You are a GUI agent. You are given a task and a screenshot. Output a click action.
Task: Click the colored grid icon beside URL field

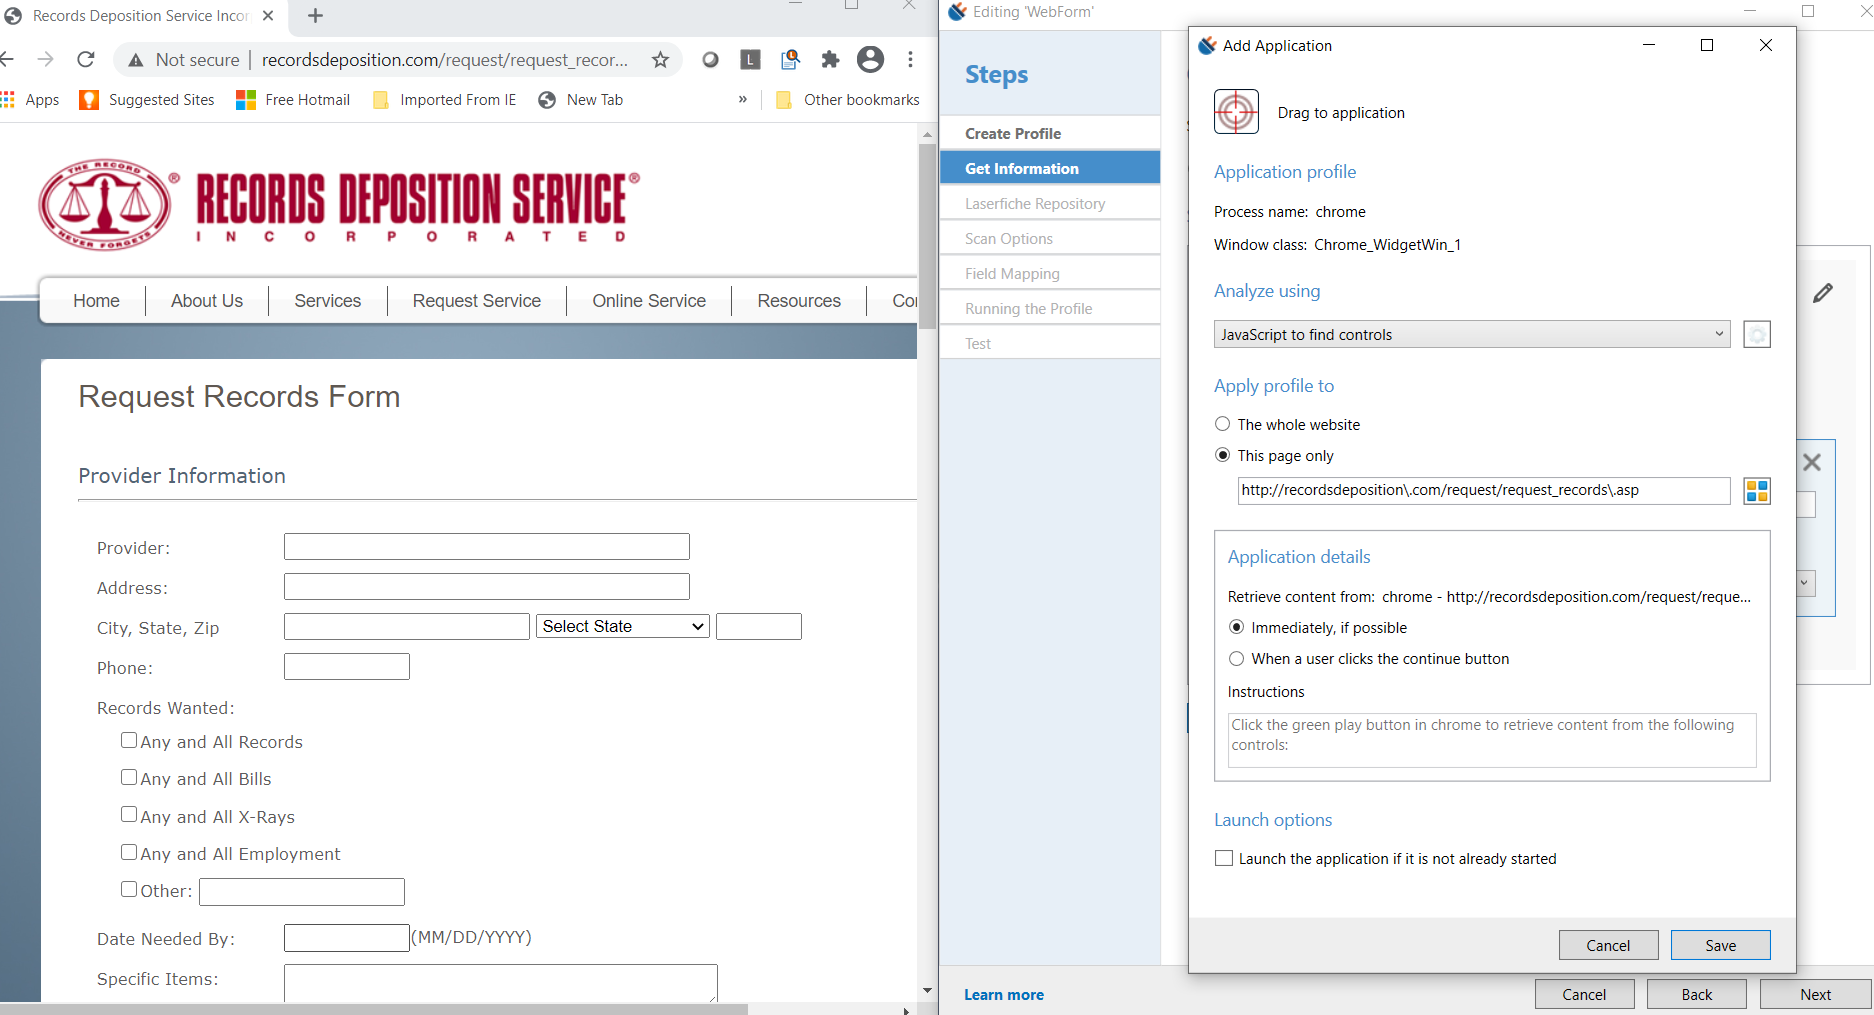point(1756,491)
